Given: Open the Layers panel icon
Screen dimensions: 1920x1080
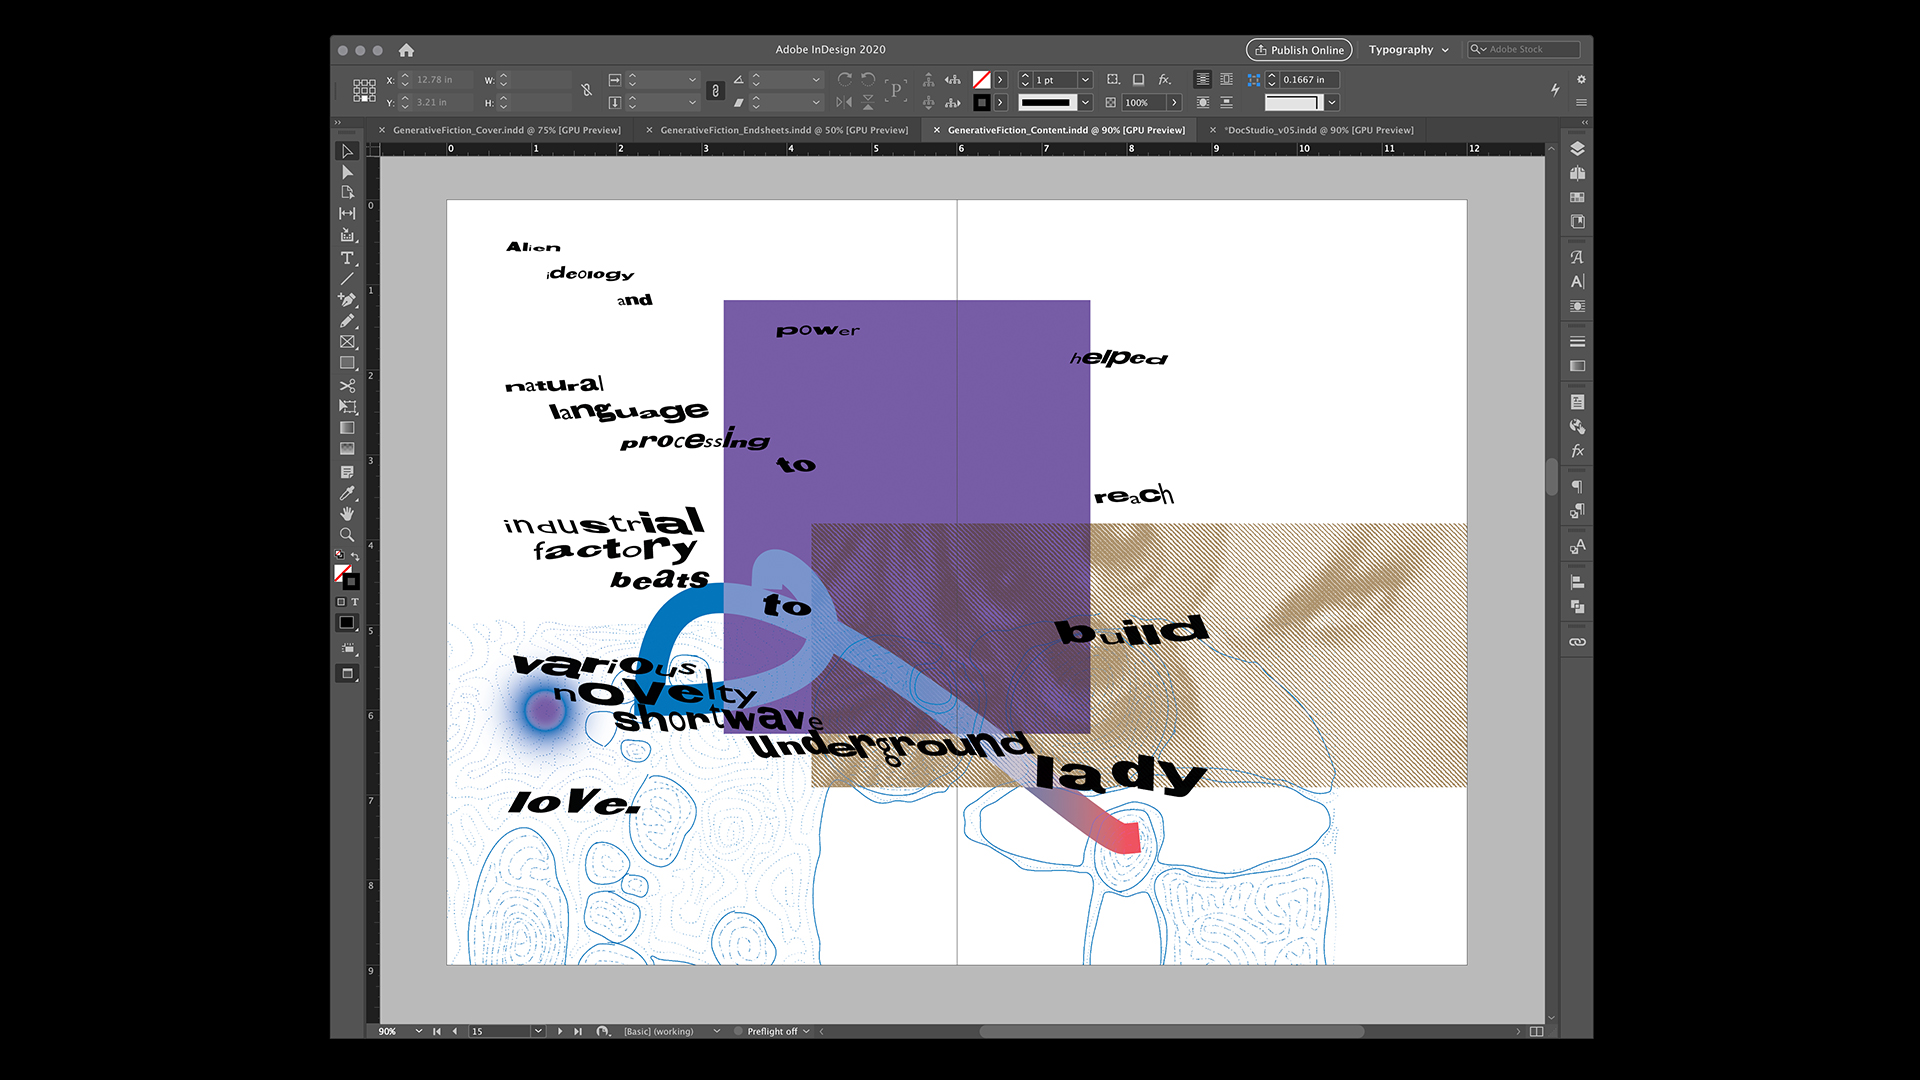Looking at the screenshot, I should (1577, 149).
